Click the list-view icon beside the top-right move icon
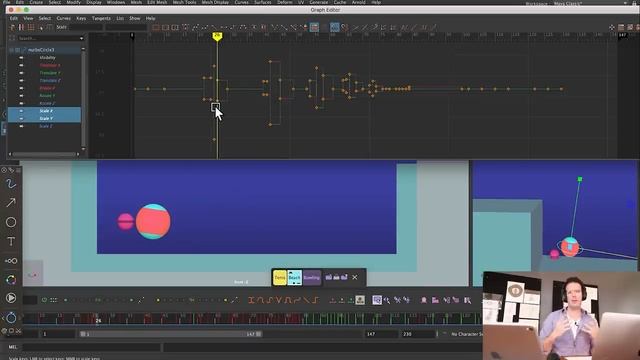The height and width of the screenshot is (360, 640). pos(621,27)
